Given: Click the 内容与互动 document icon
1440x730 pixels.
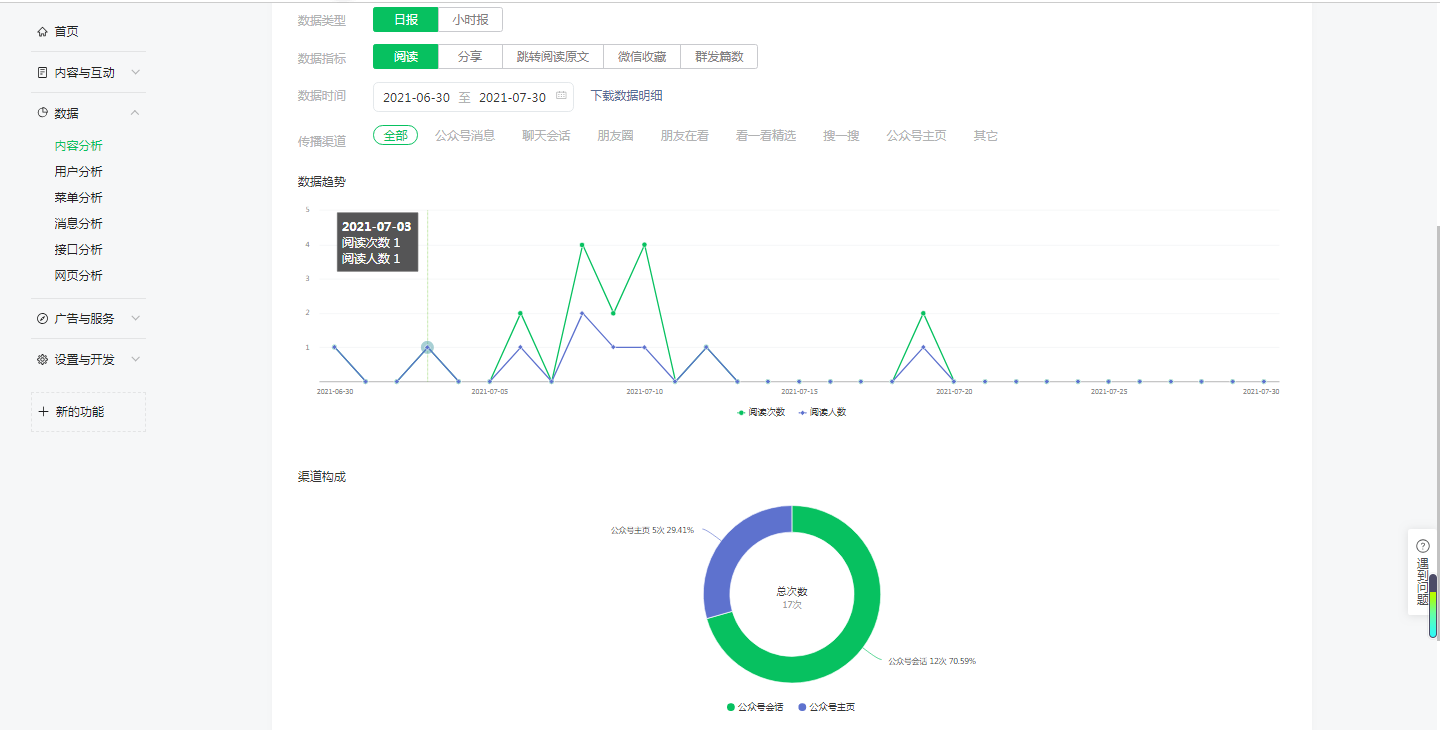Looking at the screenshot, I should pos(42,73).
